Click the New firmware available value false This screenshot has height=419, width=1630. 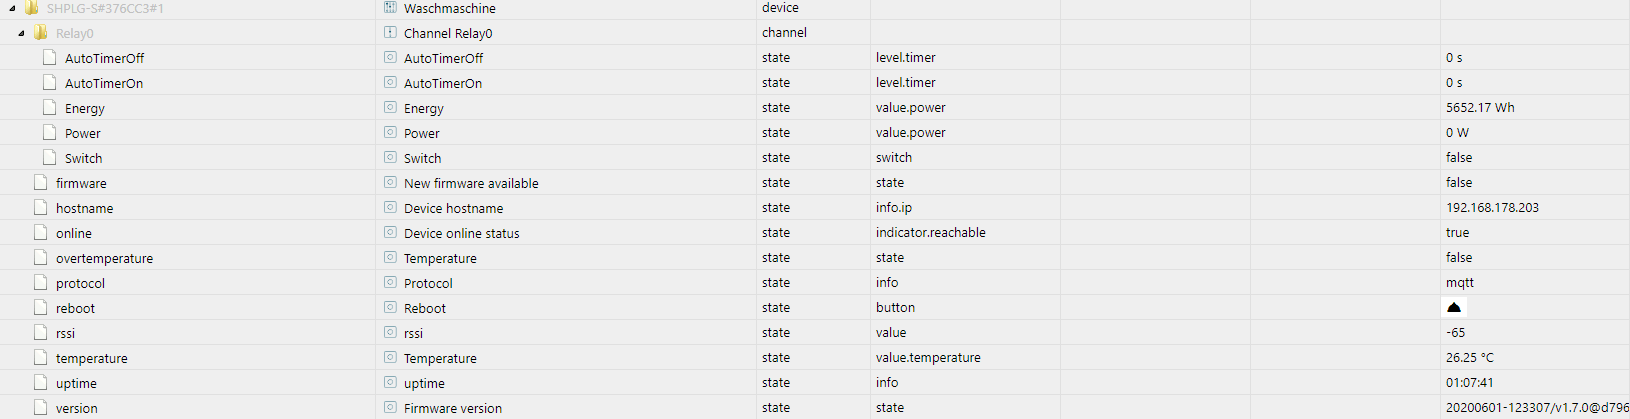tap(1459, 182)
